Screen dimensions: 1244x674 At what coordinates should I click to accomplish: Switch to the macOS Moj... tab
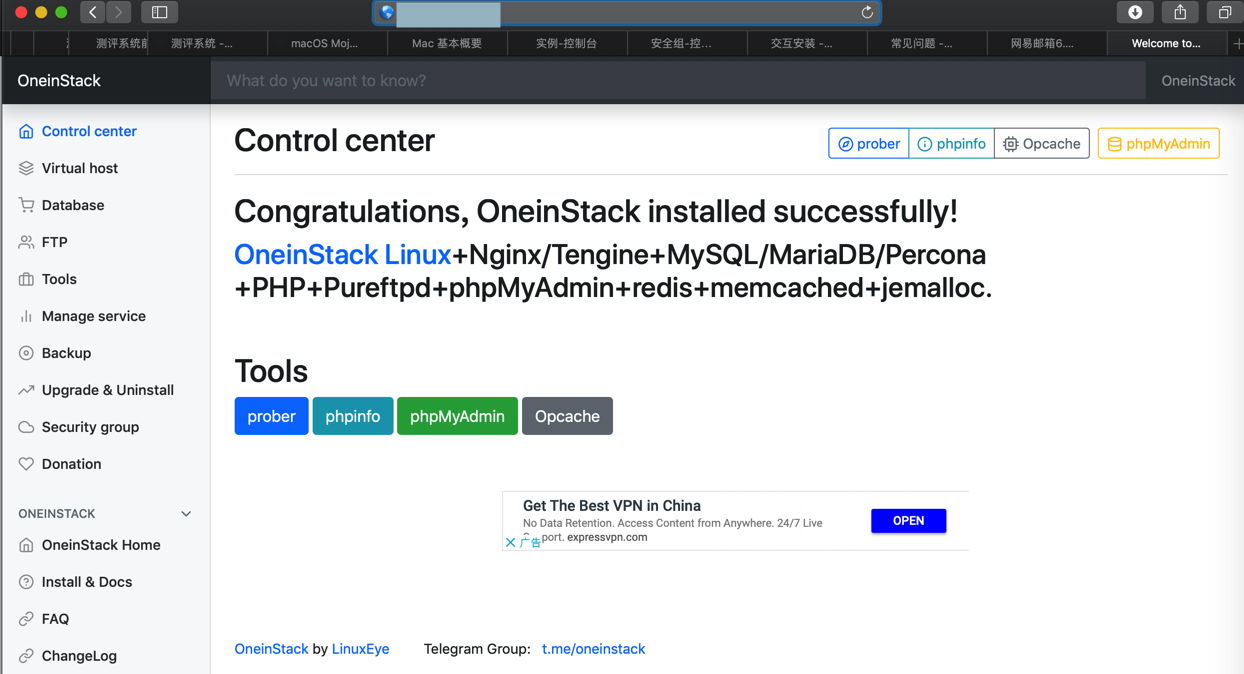tap(324, 43)
